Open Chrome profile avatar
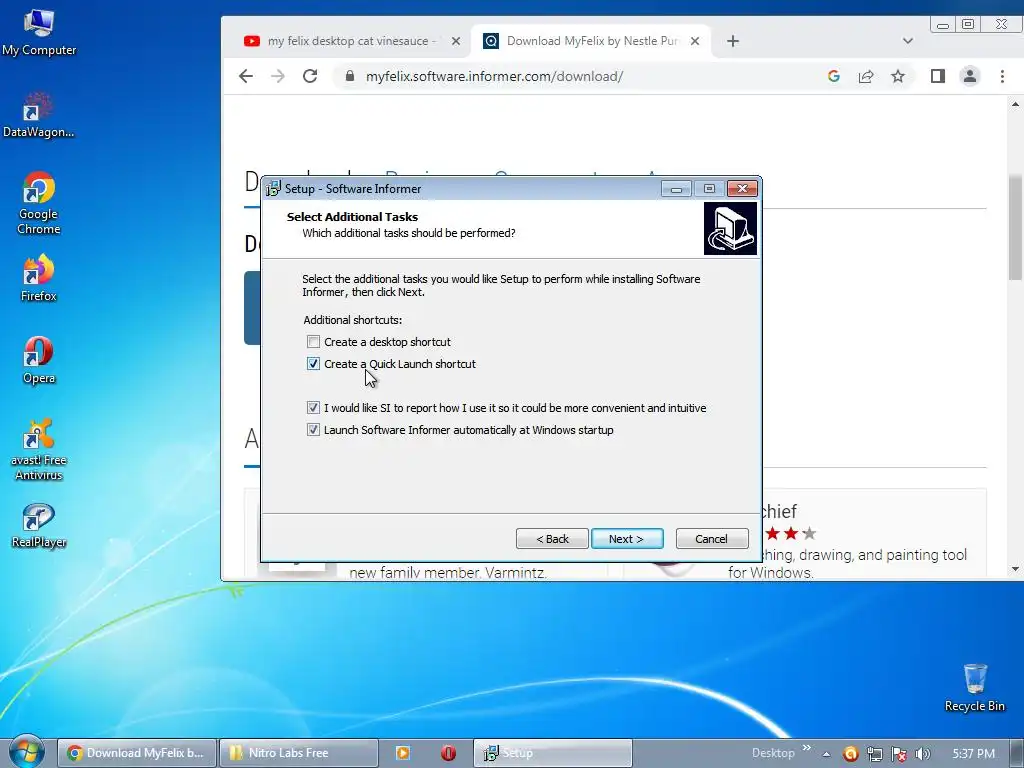The width and height of the screenshot is (1024, 768). coord(970,76)
